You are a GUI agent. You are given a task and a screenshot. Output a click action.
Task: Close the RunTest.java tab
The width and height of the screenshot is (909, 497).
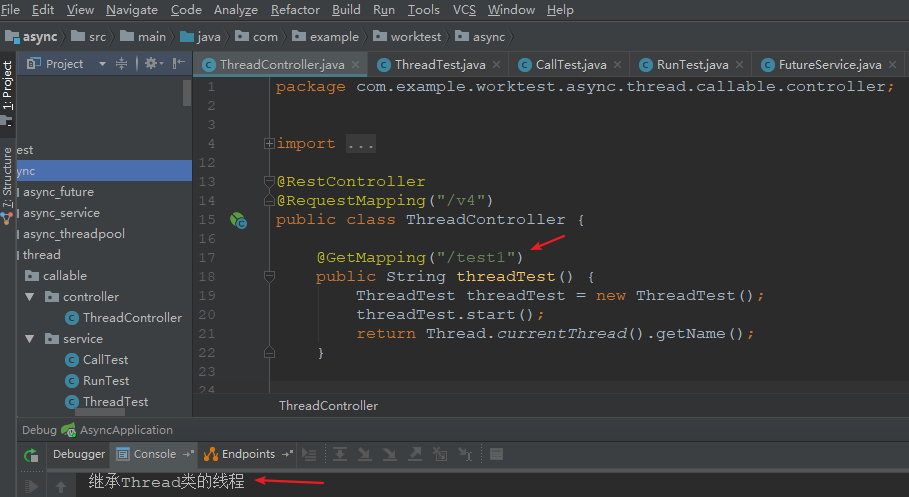[739, 64]
